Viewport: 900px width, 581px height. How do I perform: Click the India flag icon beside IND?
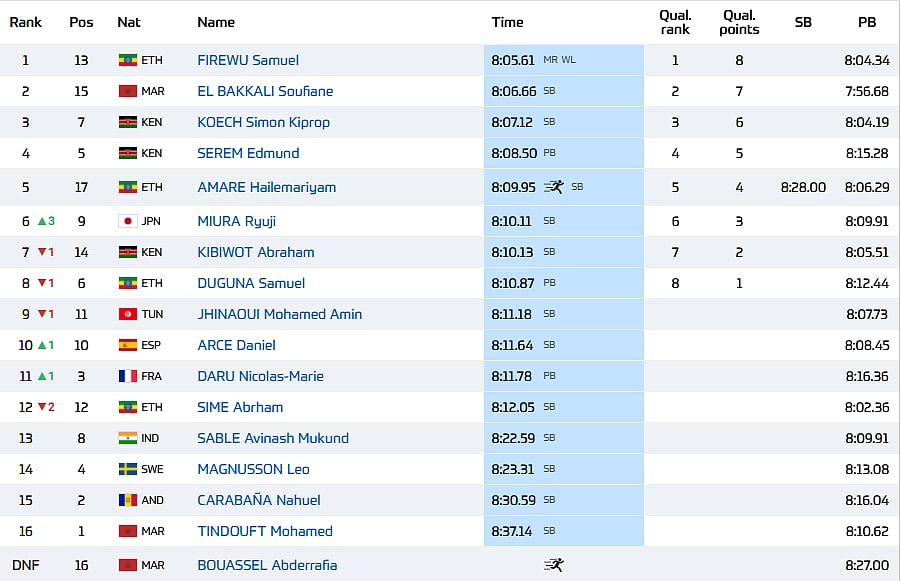[127, 438]
